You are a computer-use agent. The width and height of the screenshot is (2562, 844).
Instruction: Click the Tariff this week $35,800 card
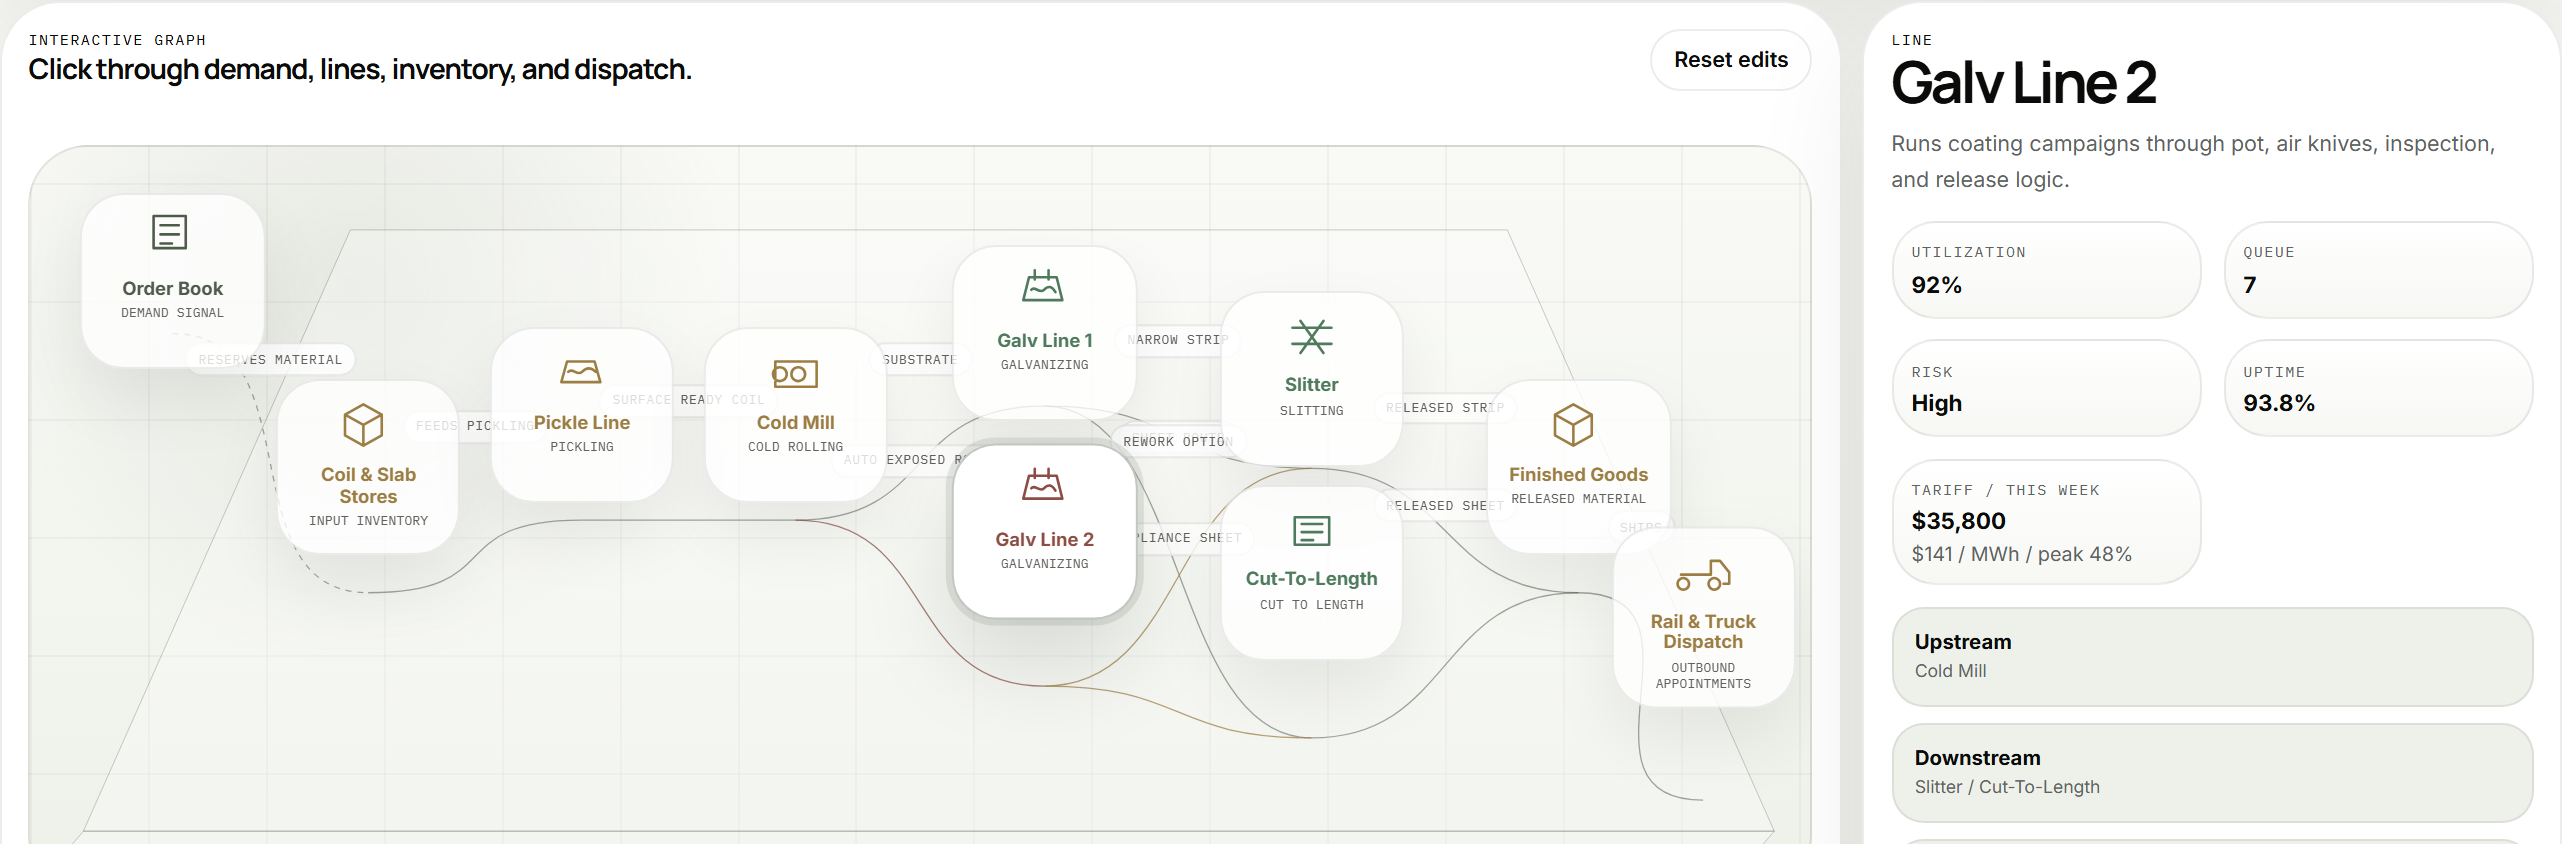pyautogui.click(x=2046, y=522)
